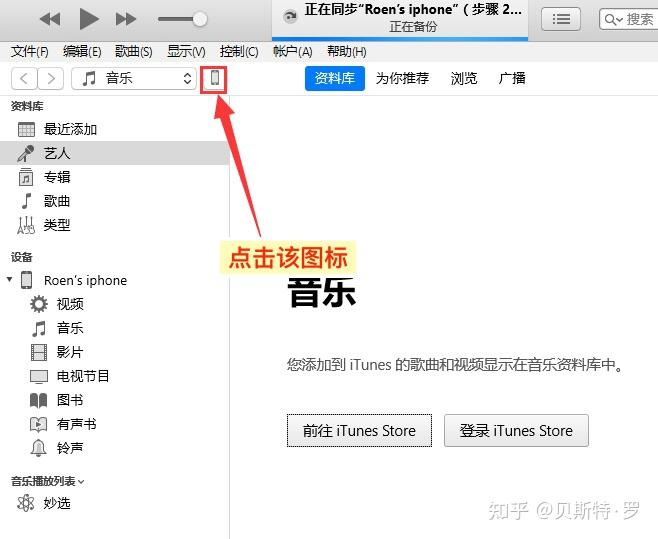The width and height of the screenshot is (658, 539).
Task: Collapse the Roen's iphone device tree
Action: pos(9,279)
